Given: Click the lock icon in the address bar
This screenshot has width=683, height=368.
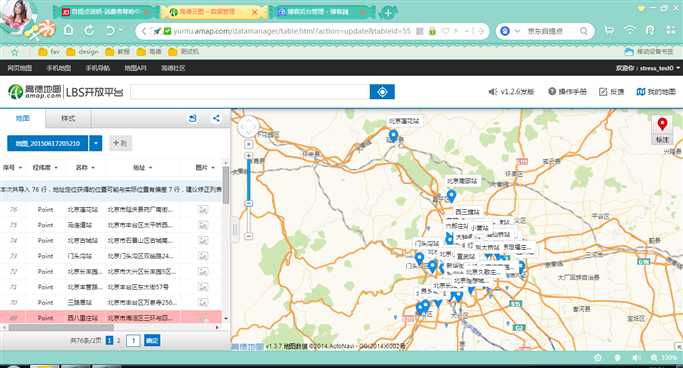Looking at the screenshot, I should pos(432,31).
